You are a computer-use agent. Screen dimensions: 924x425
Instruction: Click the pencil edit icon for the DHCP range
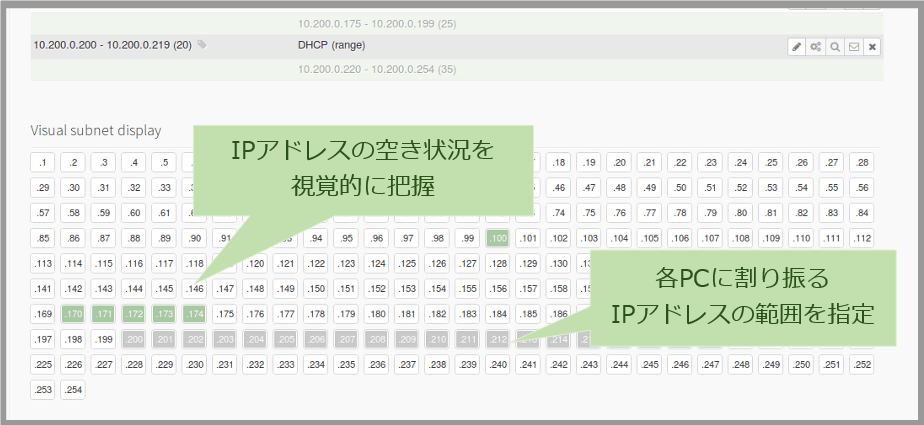(x=797, y=46)
